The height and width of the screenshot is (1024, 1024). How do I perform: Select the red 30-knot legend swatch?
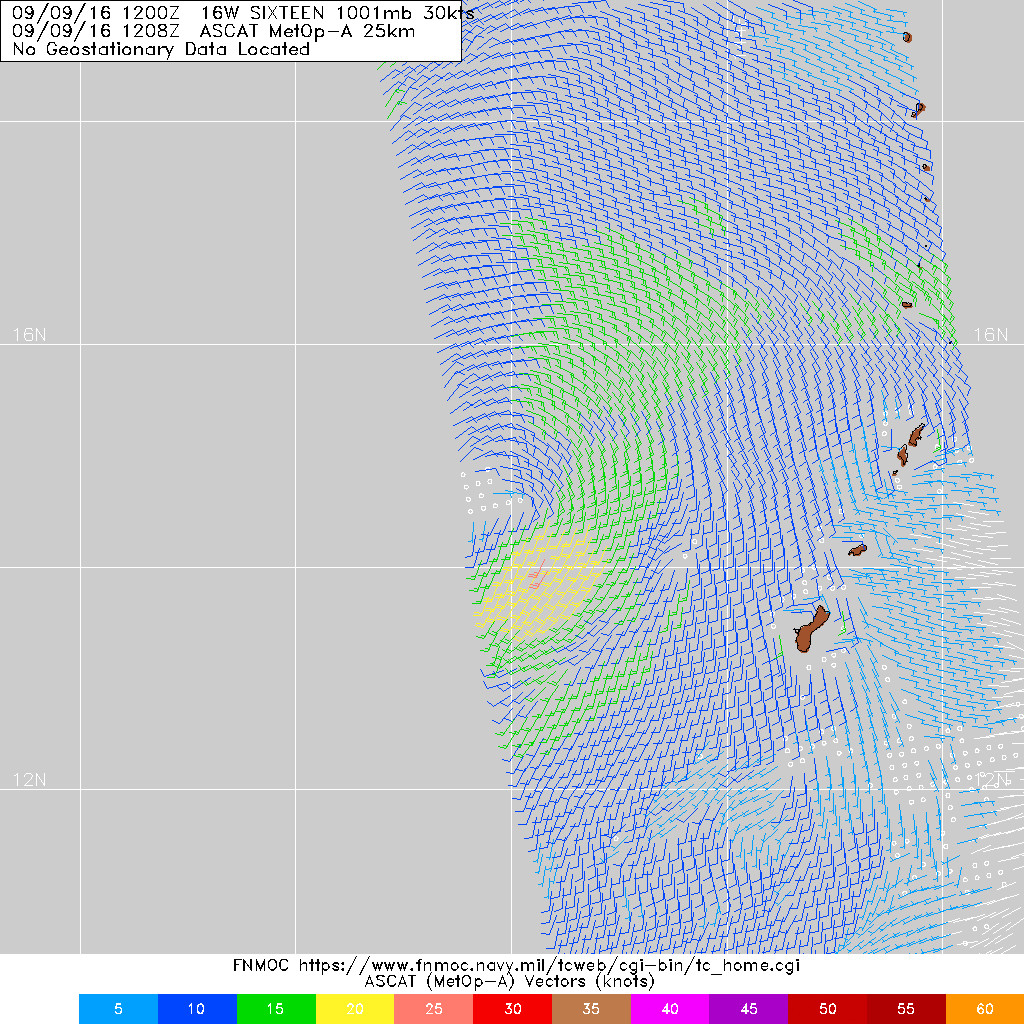[512, 1009]
